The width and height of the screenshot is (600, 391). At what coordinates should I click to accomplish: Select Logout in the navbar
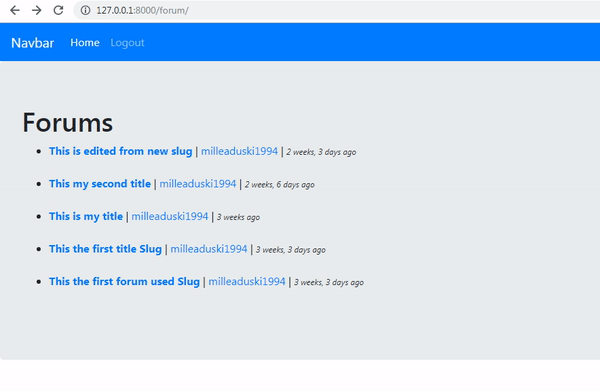[x=127, y=42]
